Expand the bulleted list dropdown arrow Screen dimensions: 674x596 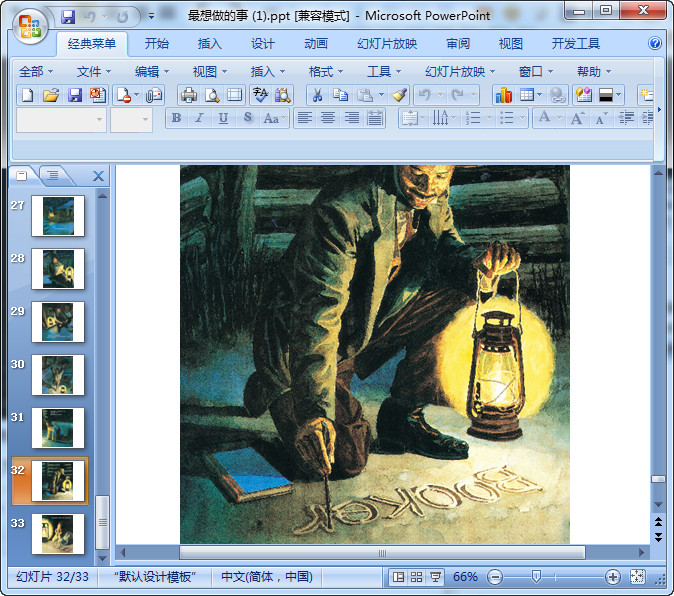tap(522, 118)
